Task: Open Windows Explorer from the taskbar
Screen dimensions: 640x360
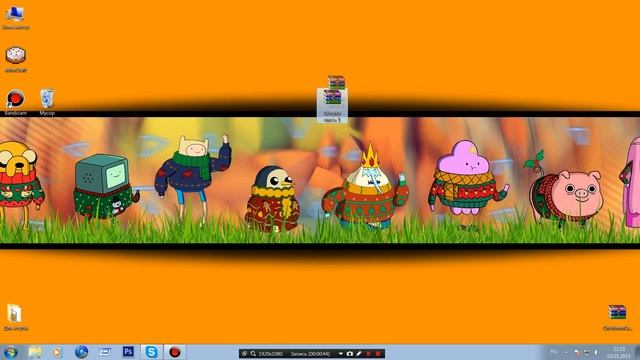Action: [35, 352]
